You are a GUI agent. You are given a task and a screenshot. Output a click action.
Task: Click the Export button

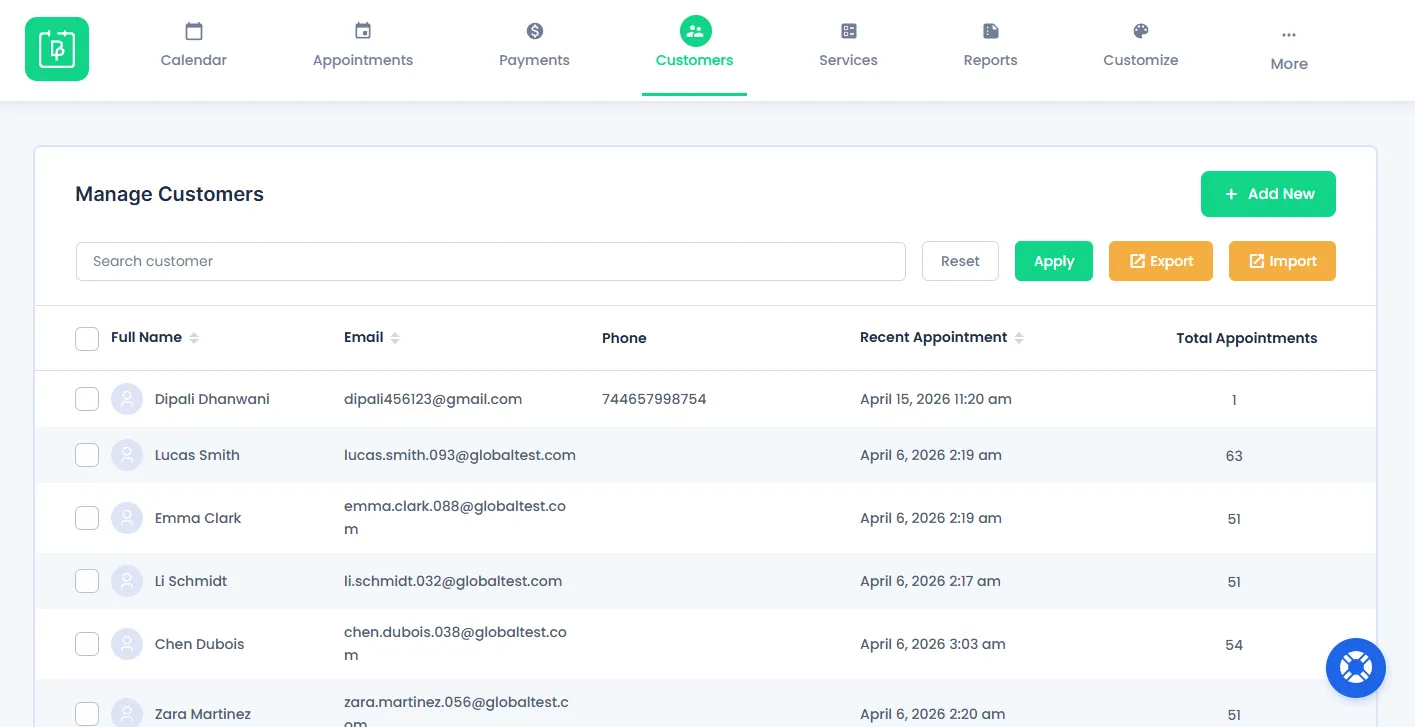tap(1161, 261)
